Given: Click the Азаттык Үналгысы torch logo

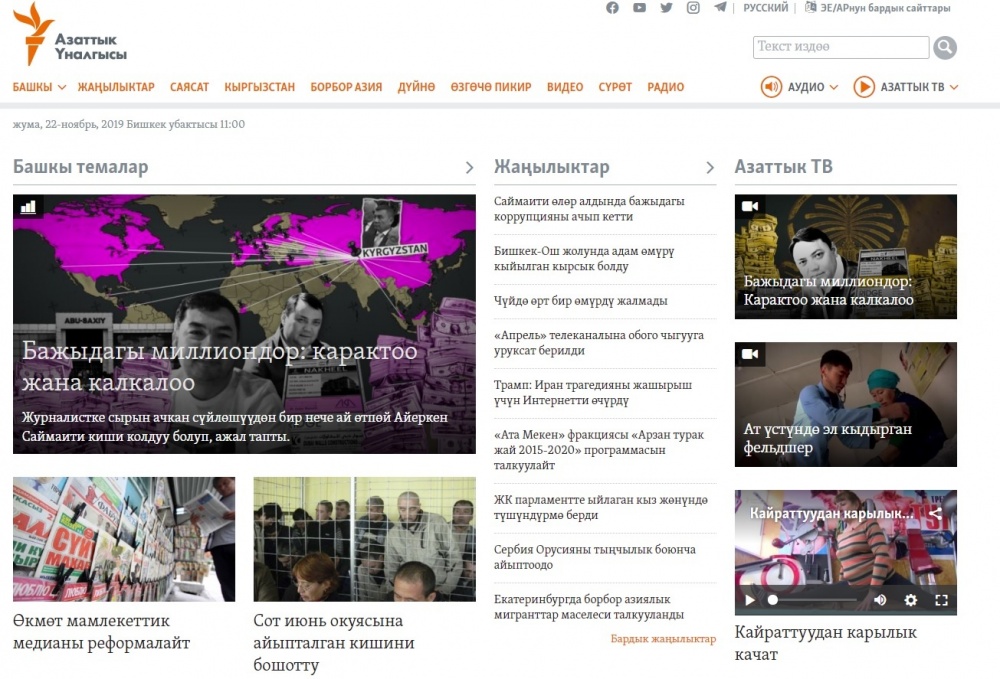Looking at the screenshot, I should [40, 33].
